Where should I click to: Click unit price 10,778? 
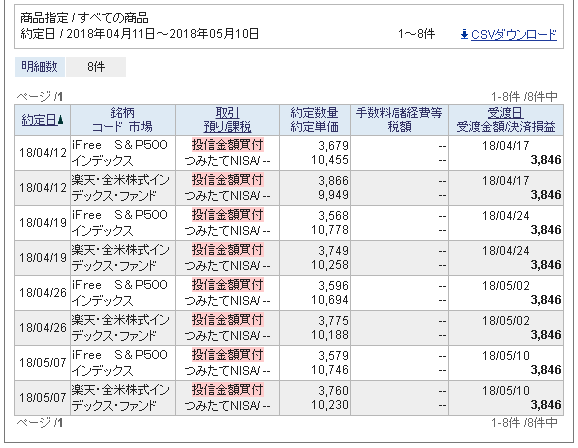(x=330, y=230)
